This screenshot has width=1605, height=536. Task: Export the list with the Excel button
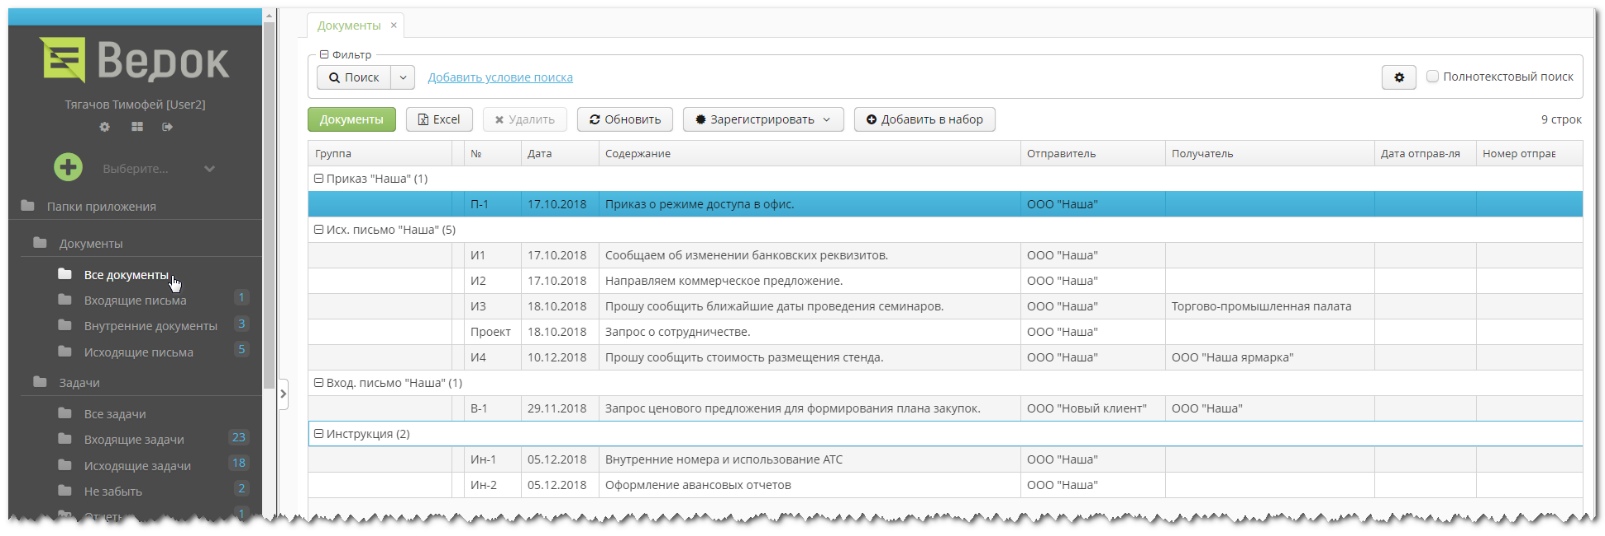(438, 120)
